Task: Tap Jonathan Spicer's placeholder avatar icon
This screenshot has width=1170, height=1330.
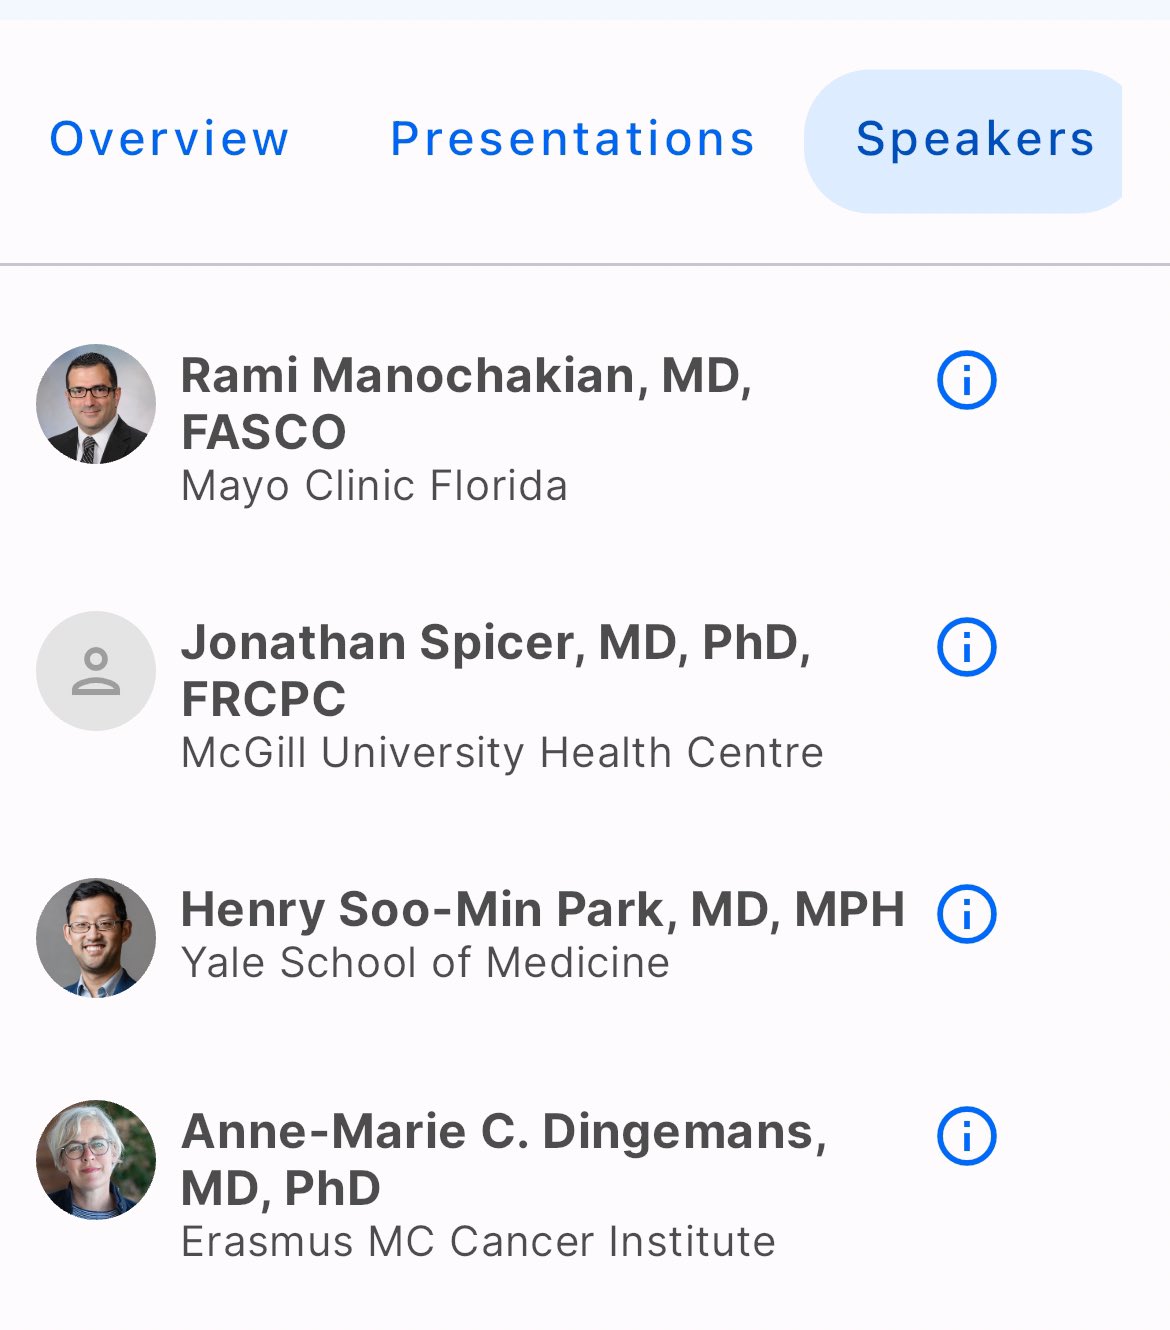Action: (x=96, y=671)
